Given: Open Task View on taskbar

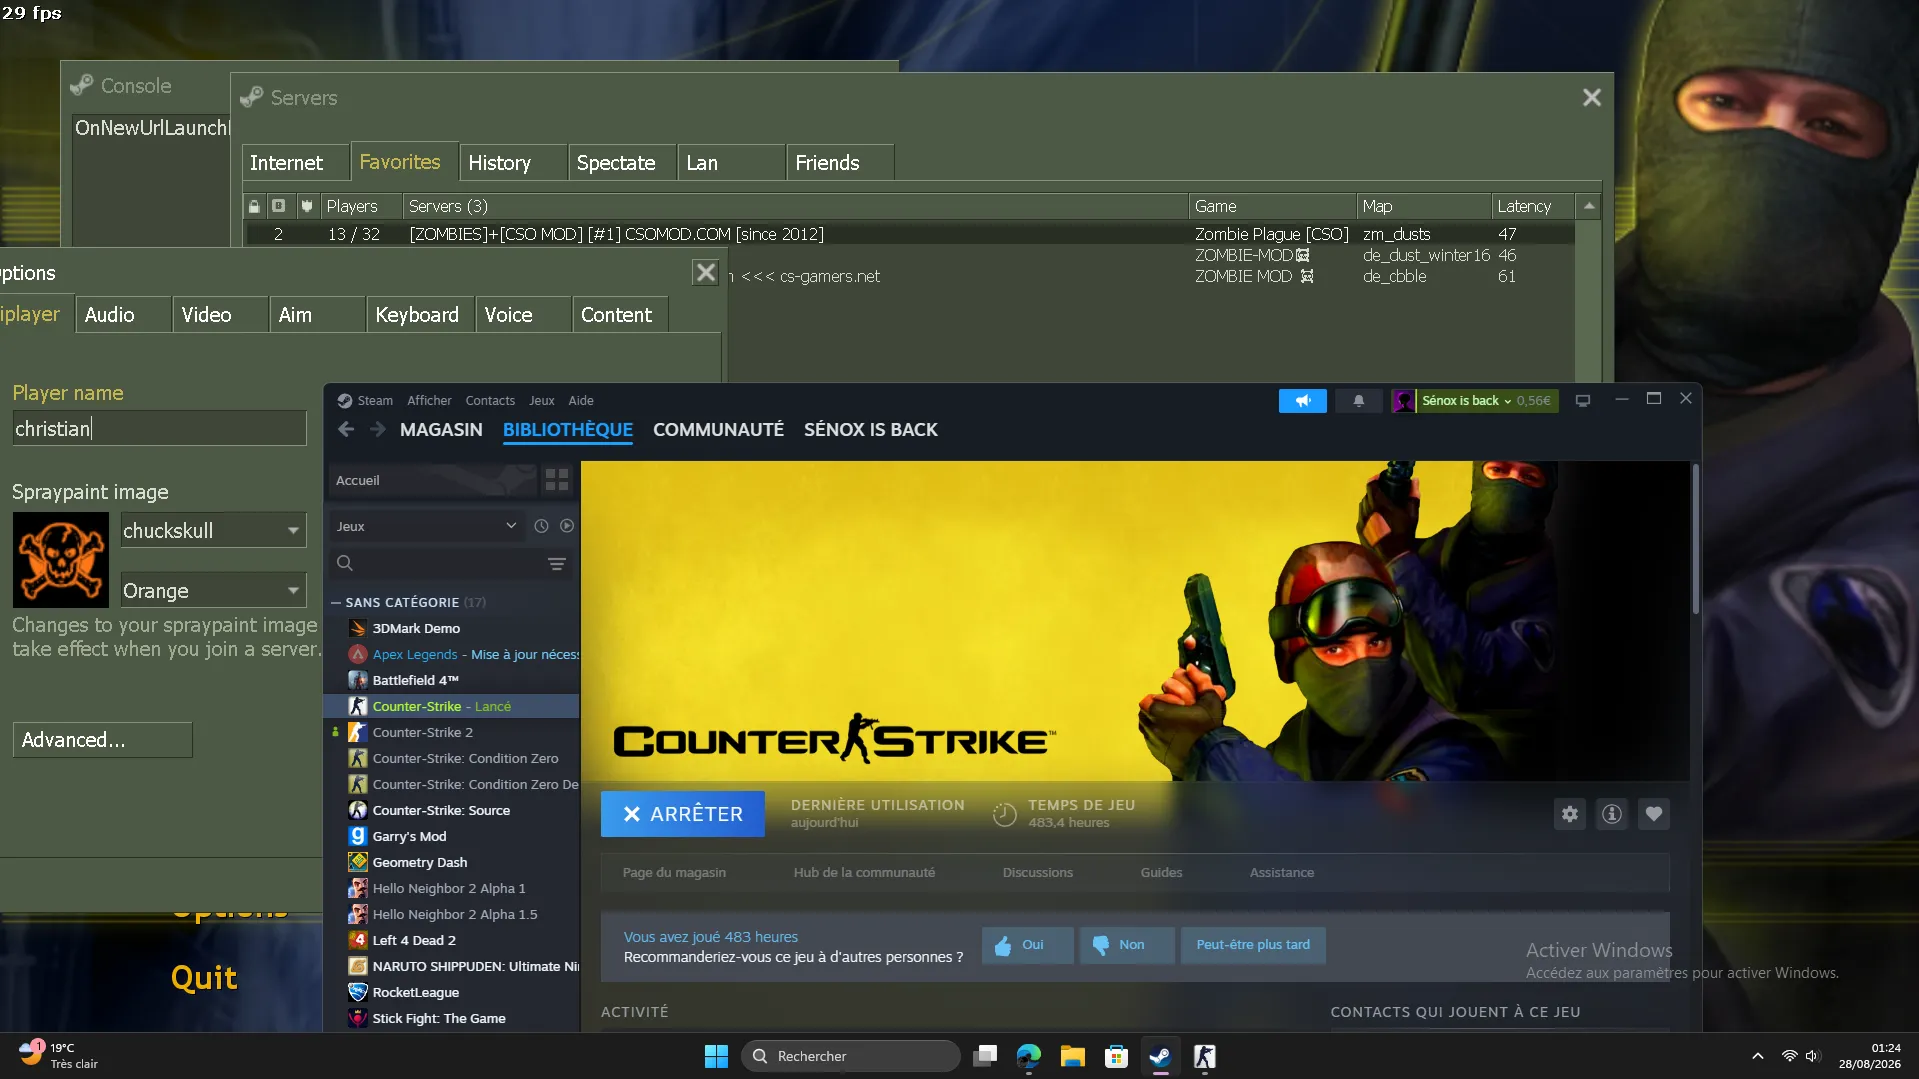Looking at the screenshot, I should pyautogui.click(x=985, y=1056).
